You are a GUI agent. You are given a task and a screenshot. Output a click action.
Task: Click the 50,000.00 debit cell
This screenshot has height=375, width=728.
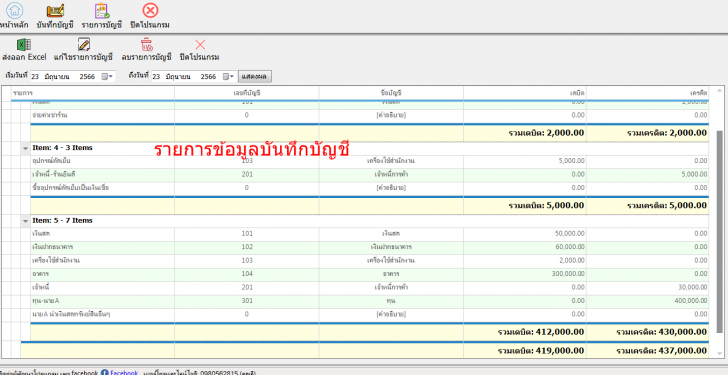pos(525,233)
